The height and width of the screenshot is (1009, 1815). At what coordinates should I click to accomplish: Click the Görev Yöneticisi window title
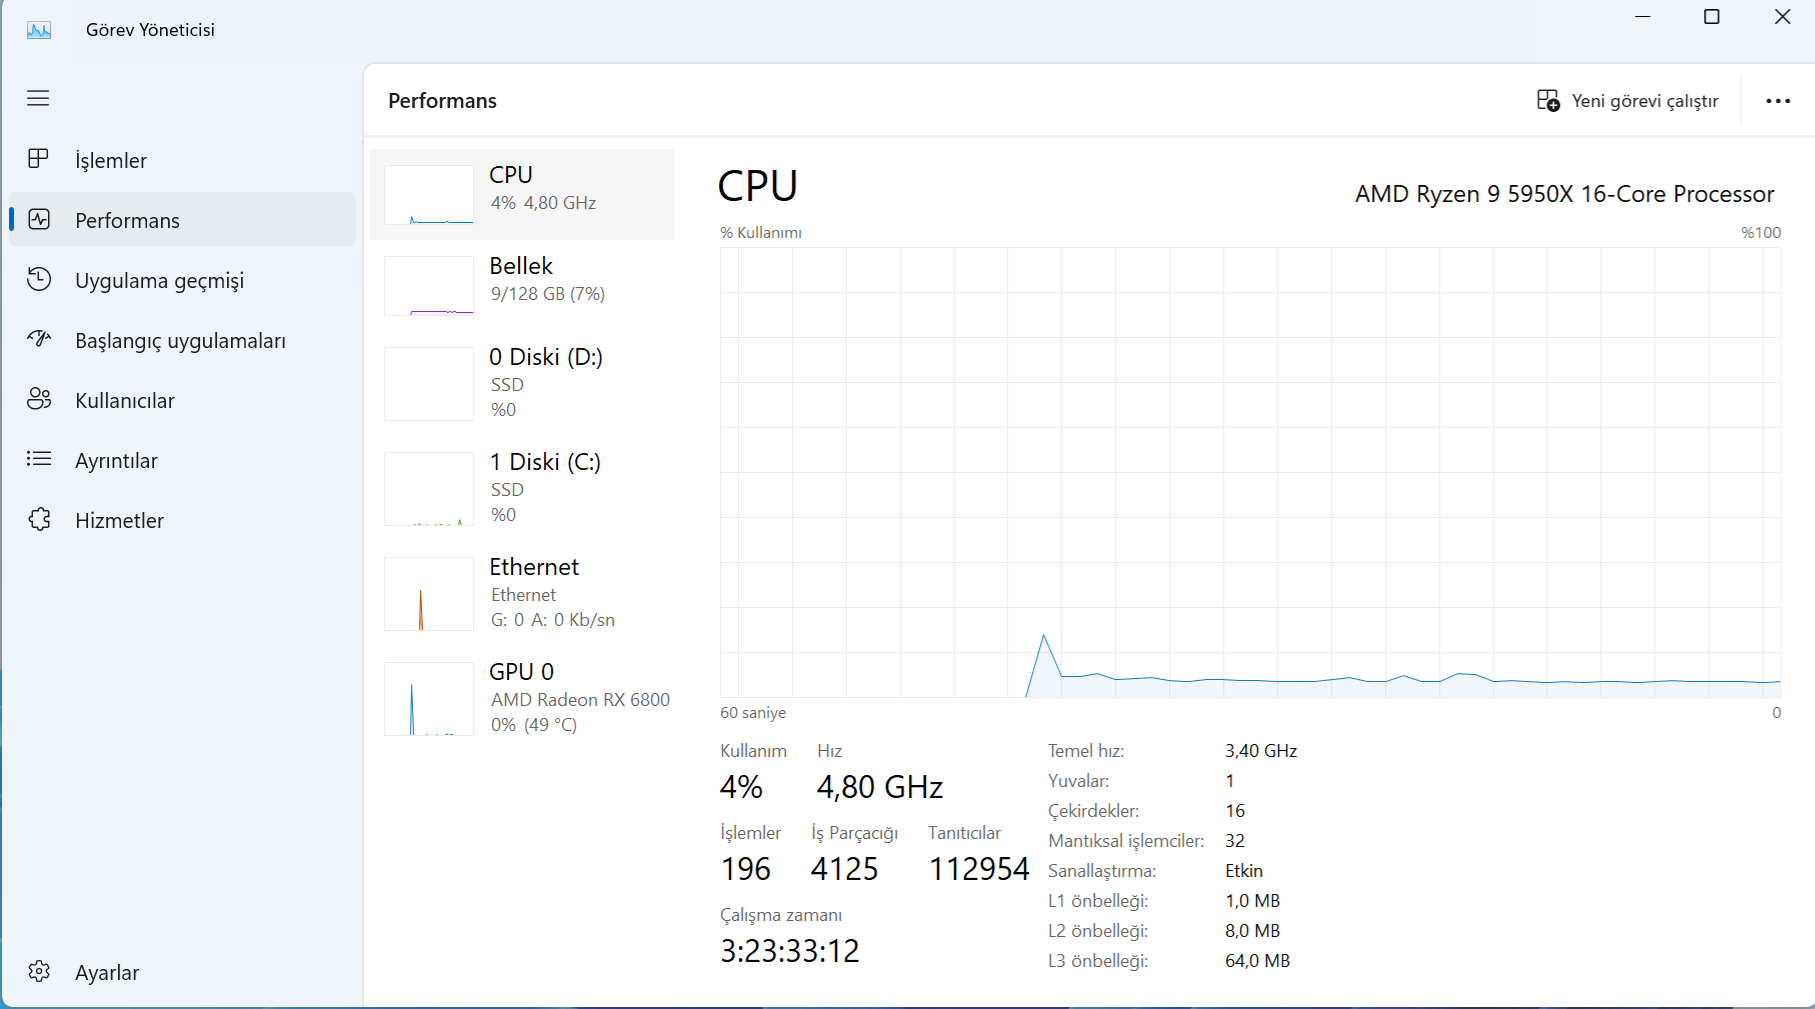(150, 30)
